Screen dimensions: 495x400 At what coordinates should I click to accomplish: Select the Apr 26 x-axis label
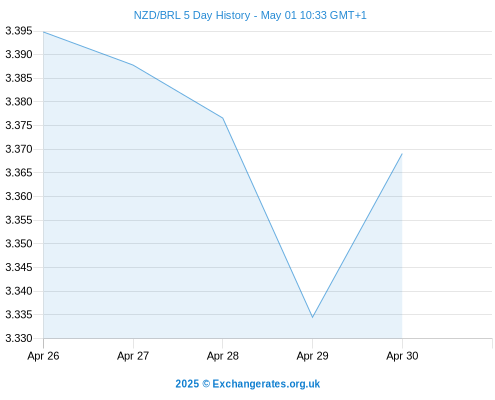point(43,356)
